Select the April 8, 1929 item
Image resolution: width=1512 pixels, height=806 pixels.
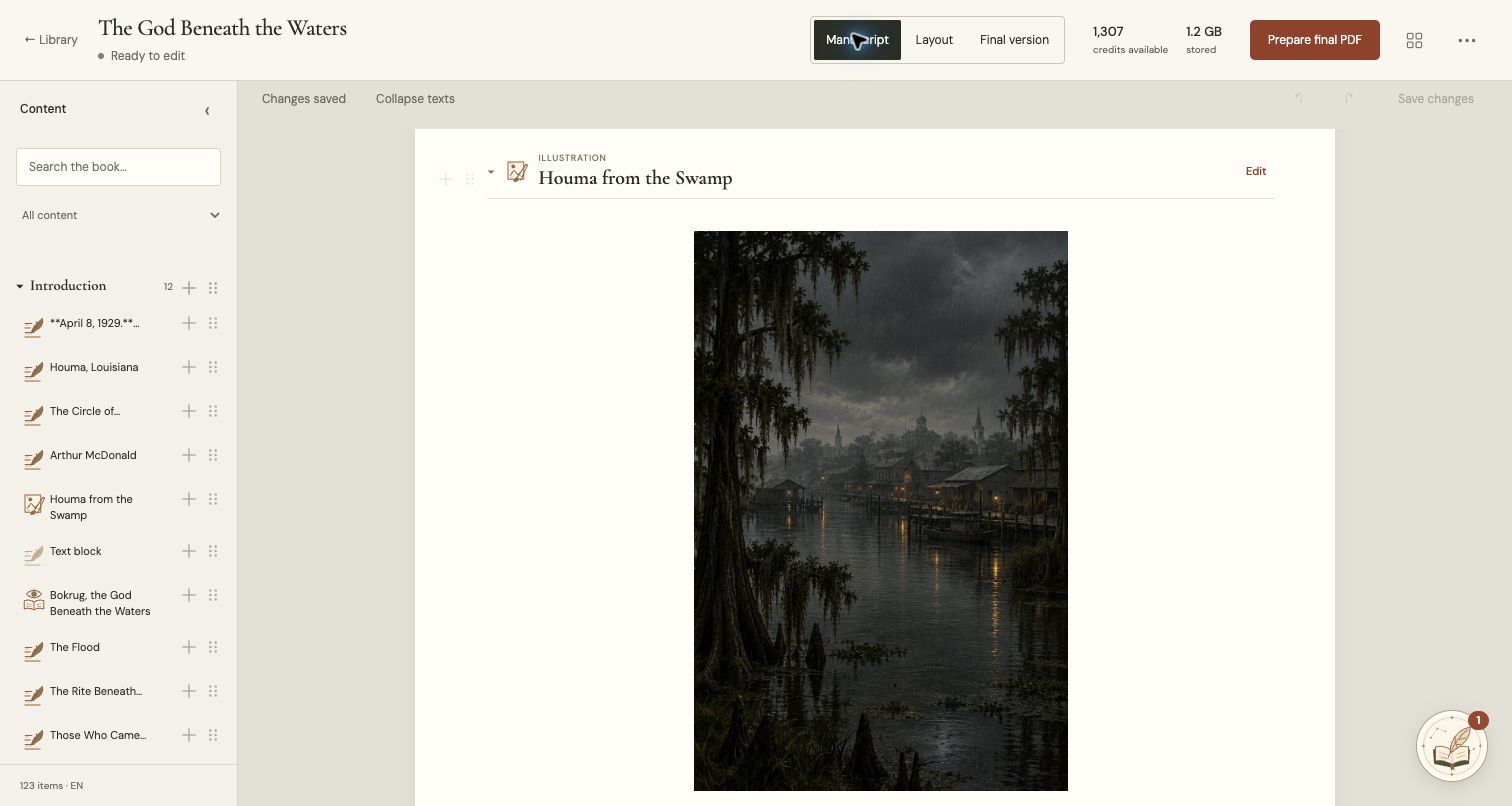click(x=95, y=323)
